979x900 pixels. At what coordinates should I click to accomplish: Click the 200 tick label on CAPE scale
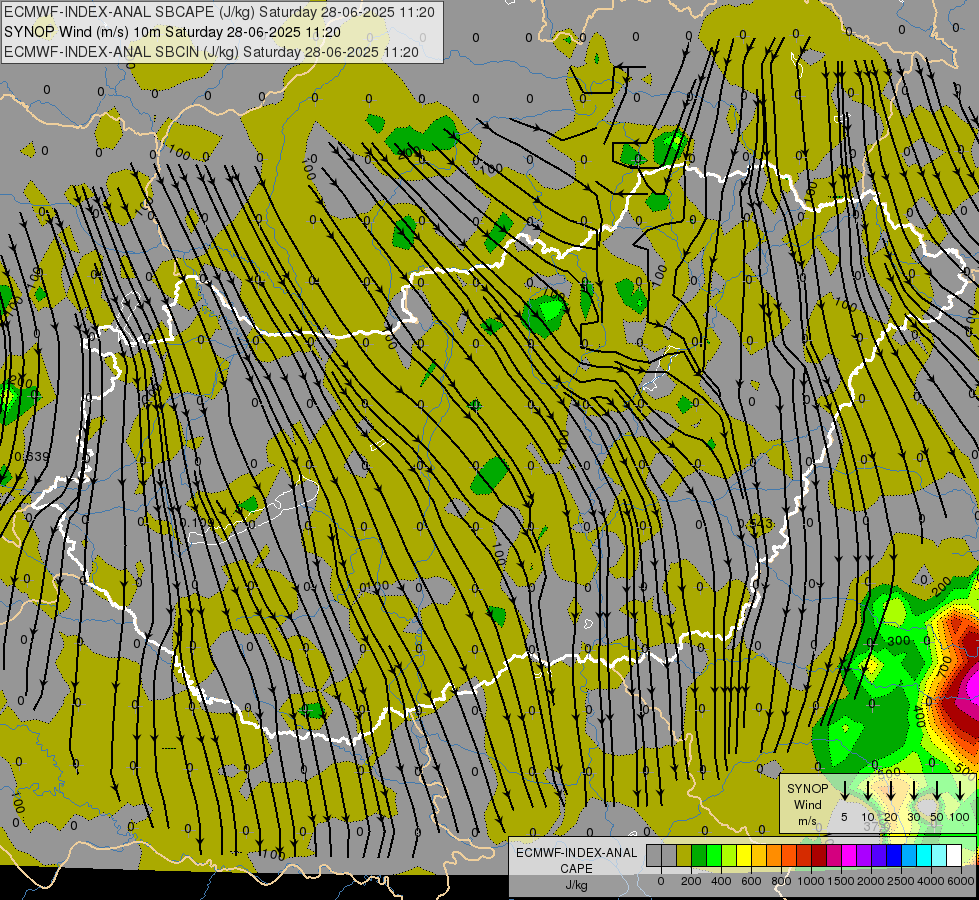691,881
